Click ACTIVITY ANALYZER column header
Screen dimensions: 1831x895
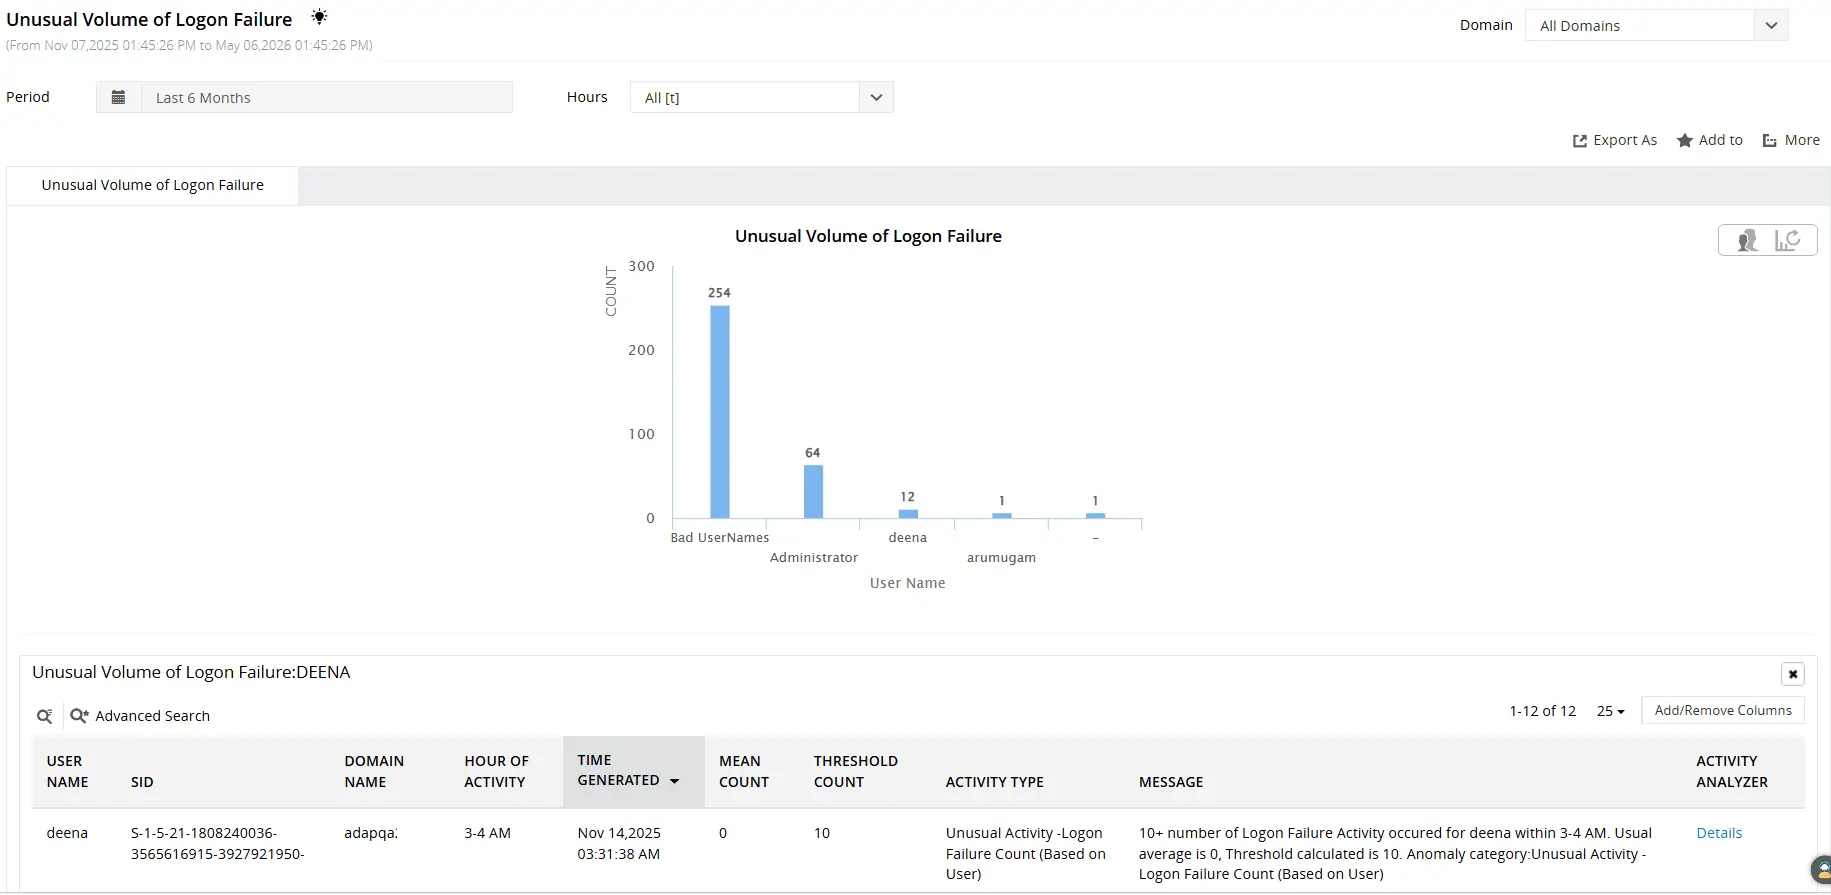click(x=1732, y=772)
